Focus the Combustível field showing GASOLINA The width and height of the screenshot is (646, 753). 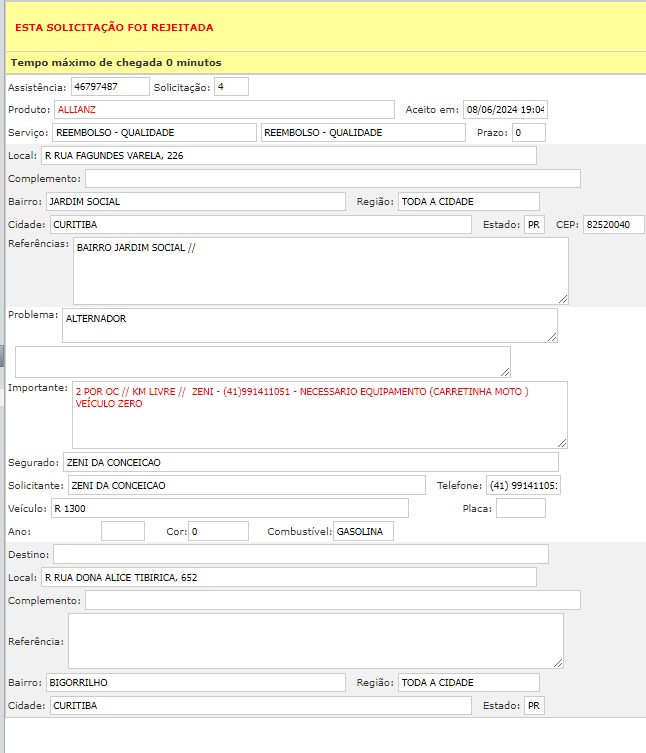pos(363,531)
